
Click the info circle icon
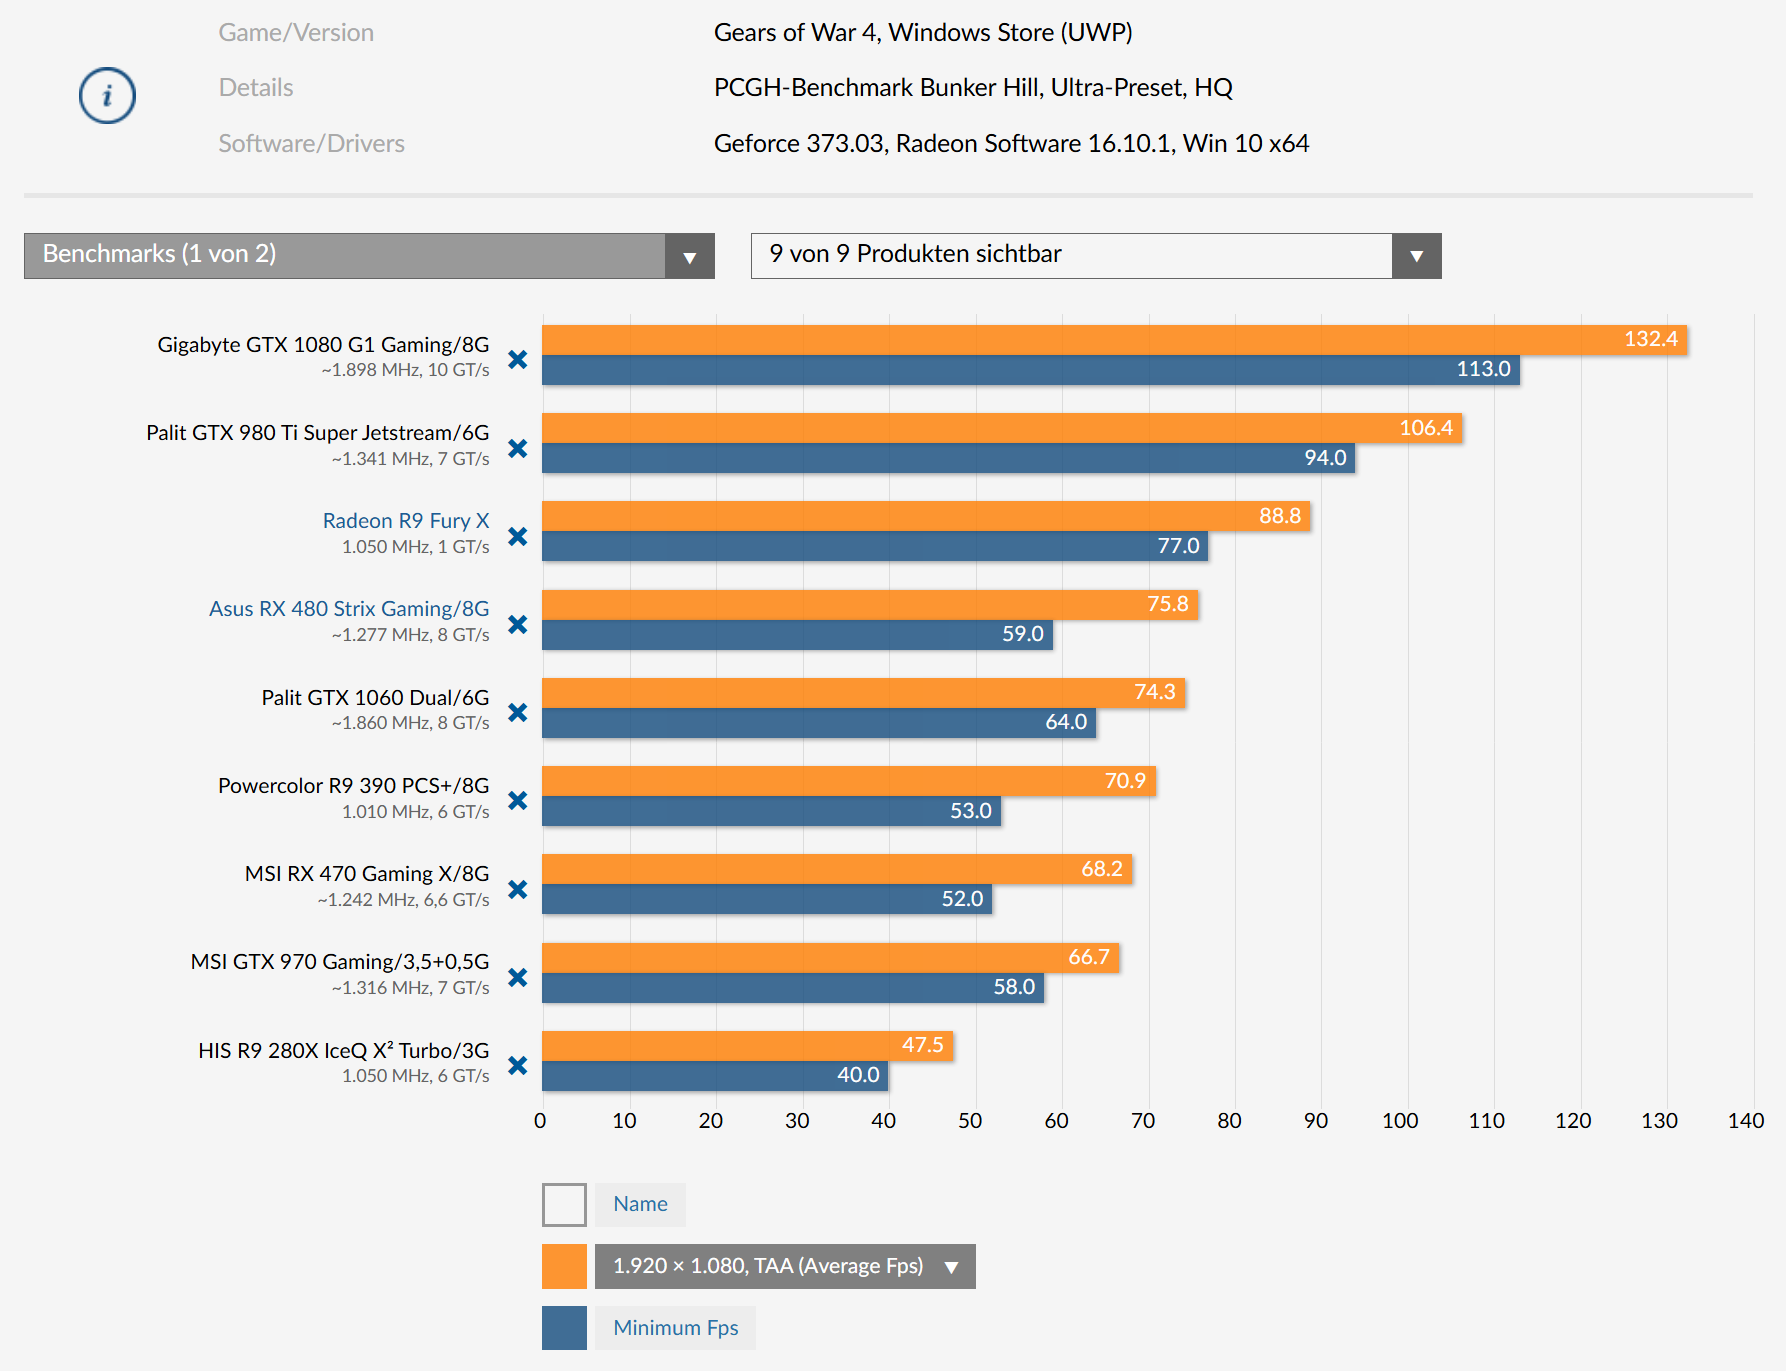107,96
